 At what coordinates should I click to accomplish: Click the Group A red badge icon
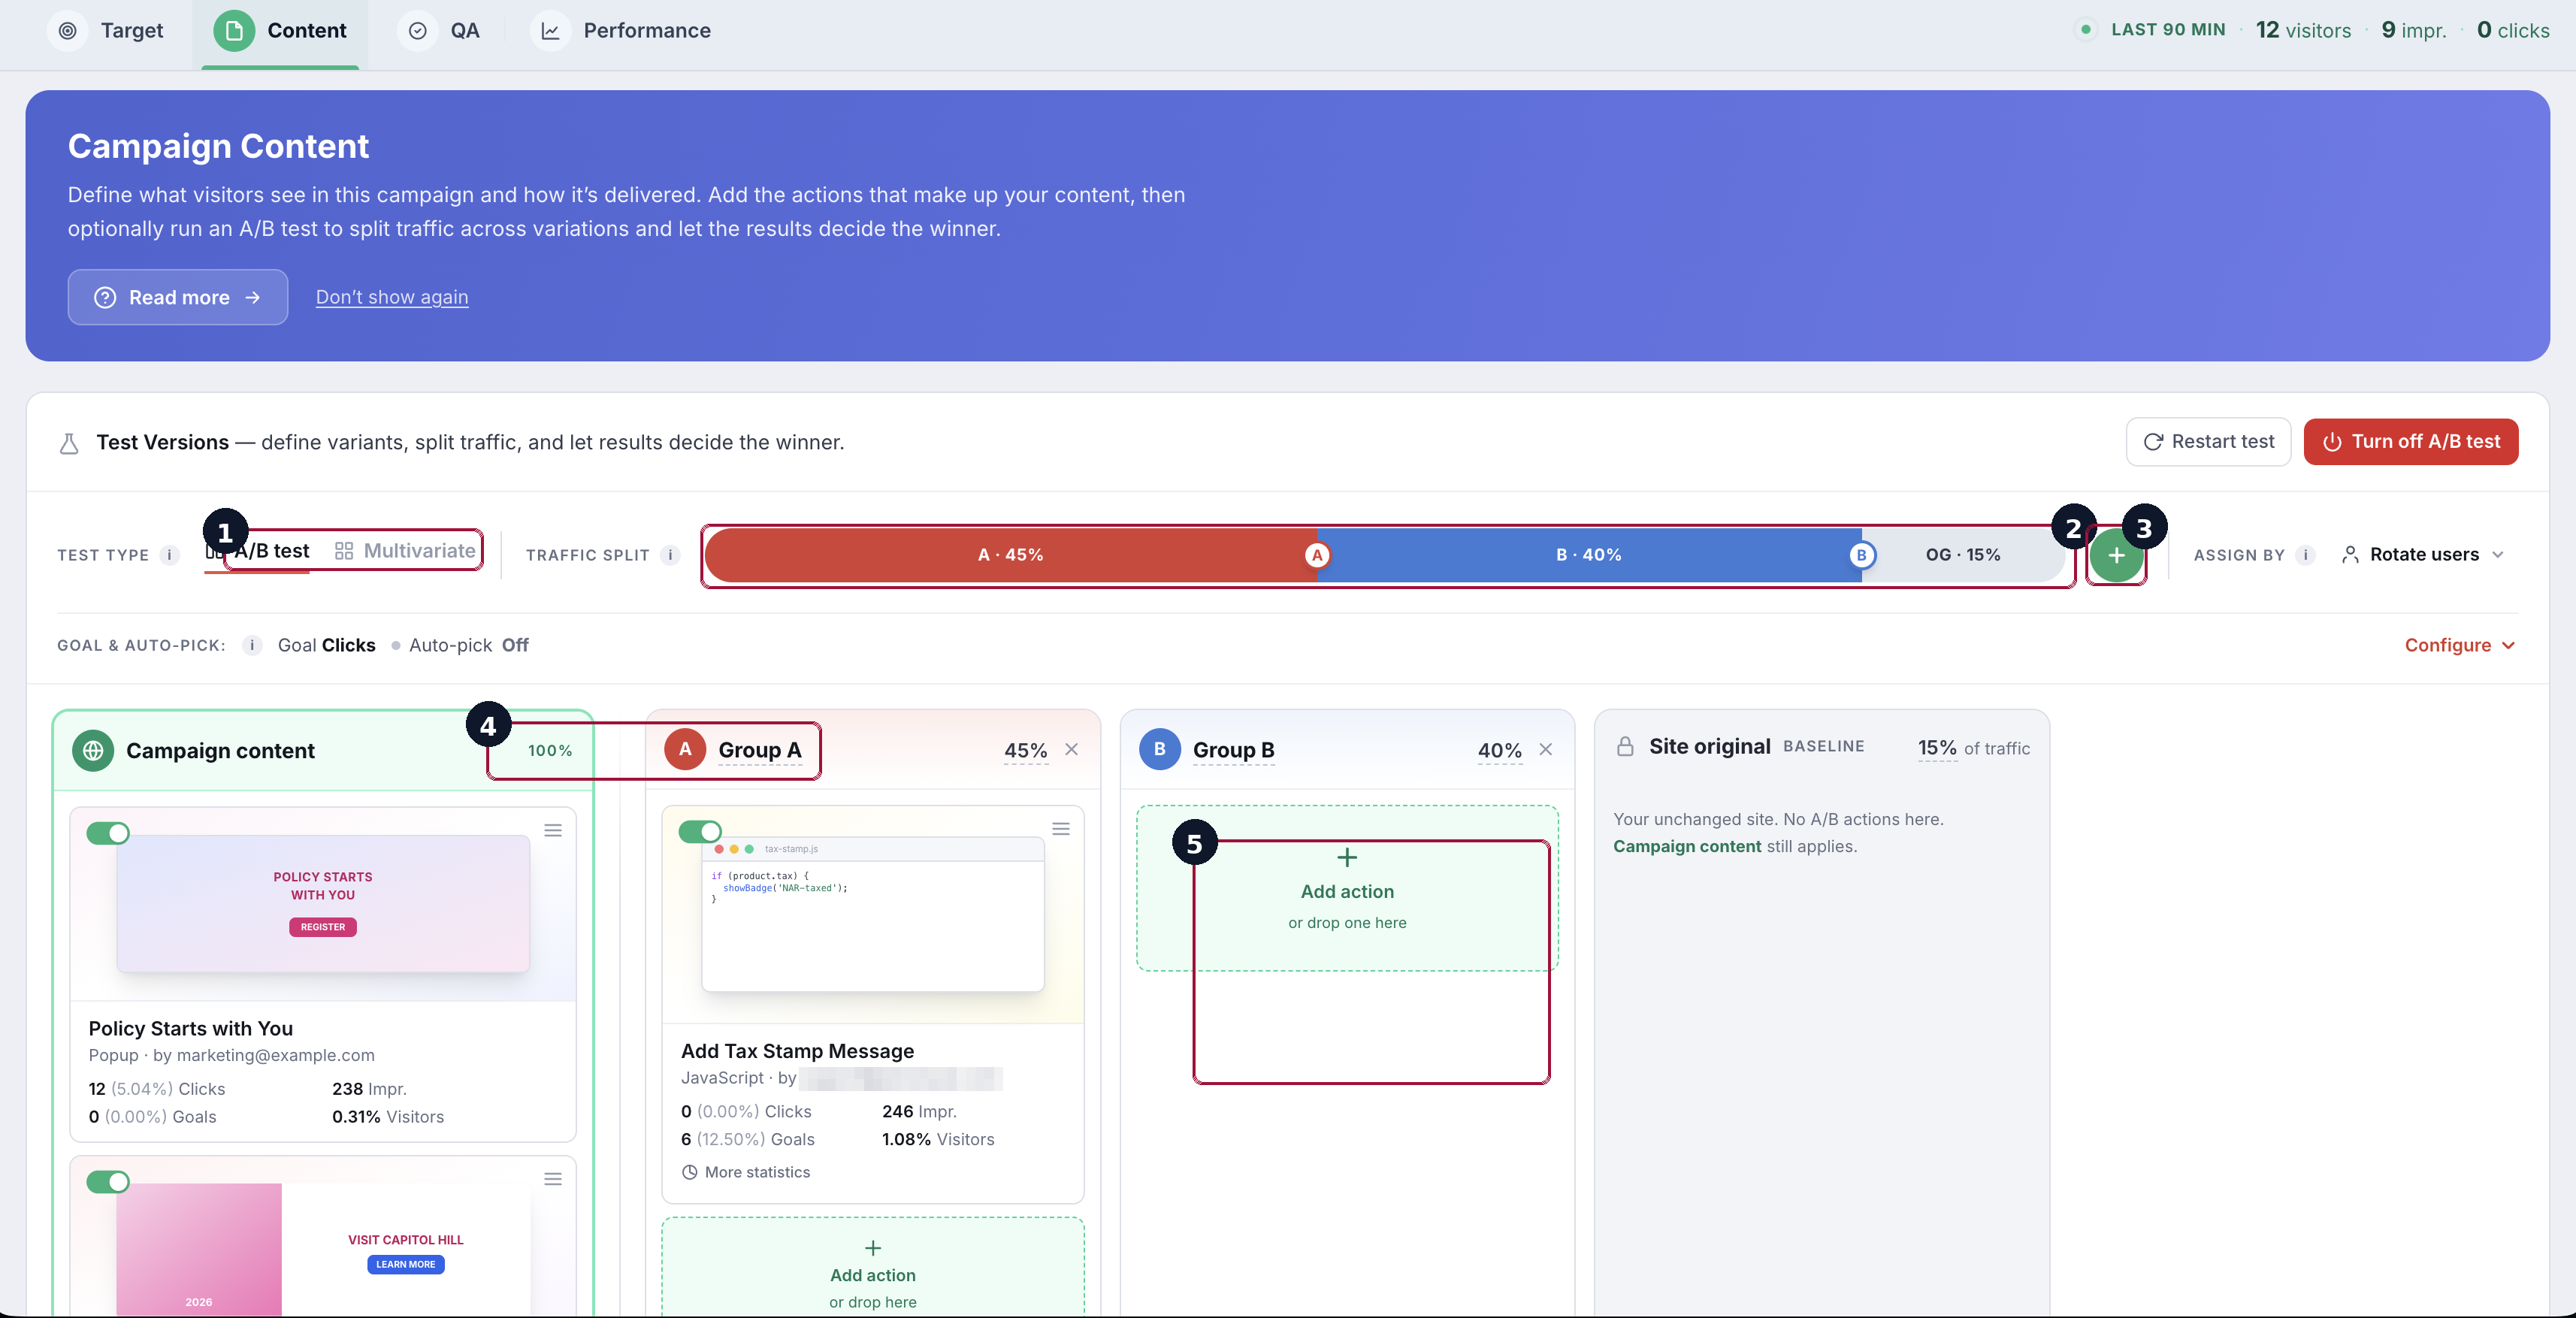pyautogui.click(x=685, y=749)
